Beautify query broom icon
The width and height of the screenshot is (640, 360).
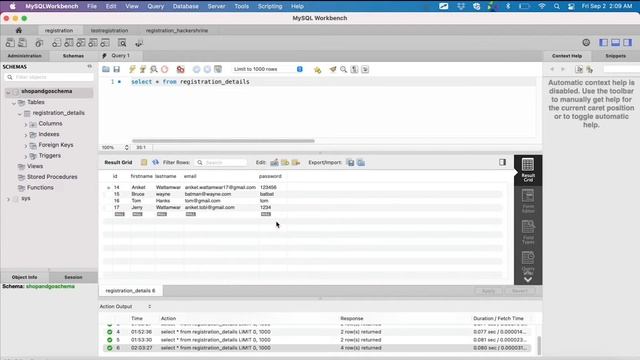(x=333, y=69)
